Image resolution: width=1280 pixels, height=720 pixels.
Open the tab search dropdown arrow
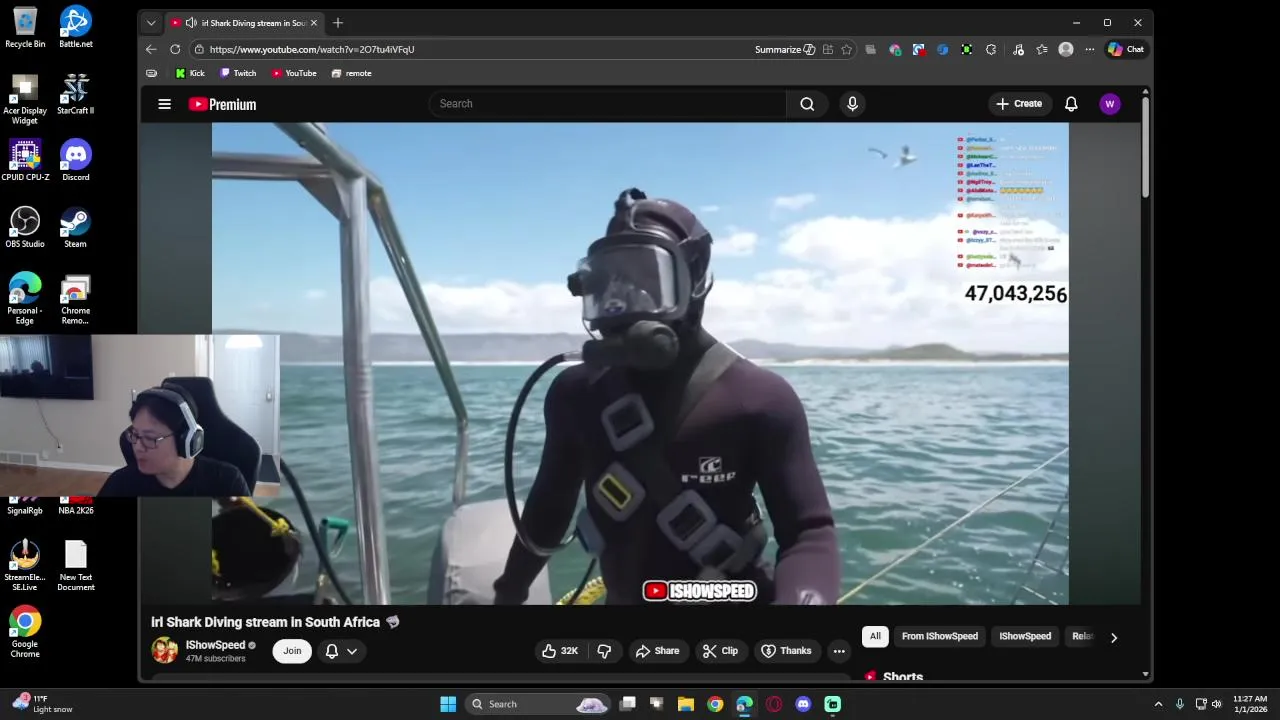(151, 23)
